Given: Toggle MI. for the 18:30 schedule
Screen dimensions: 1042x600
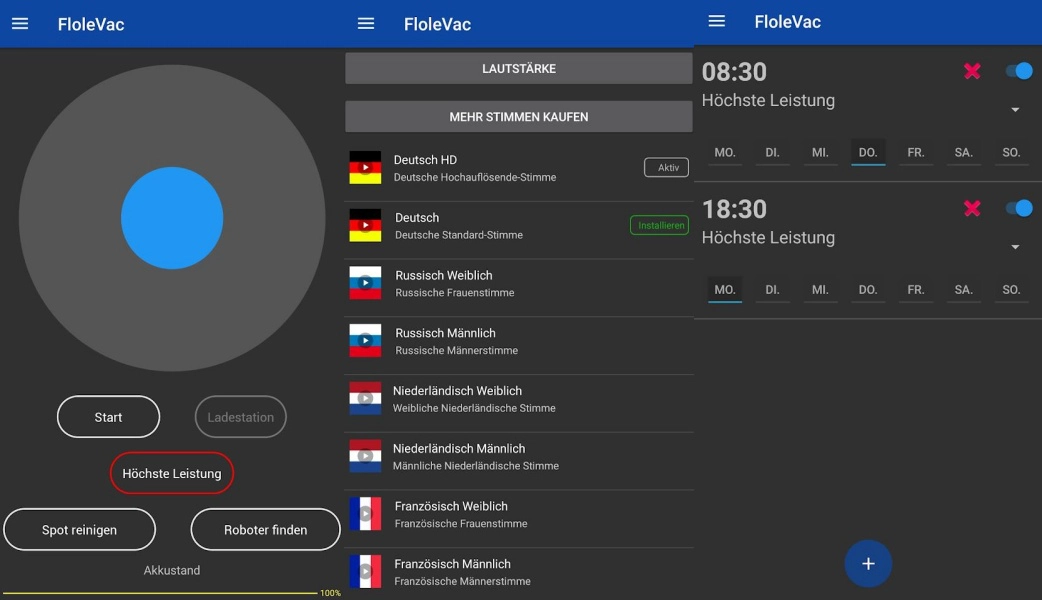Looking at the screenshot, I should pyautogui.click(x=820, y=290).
